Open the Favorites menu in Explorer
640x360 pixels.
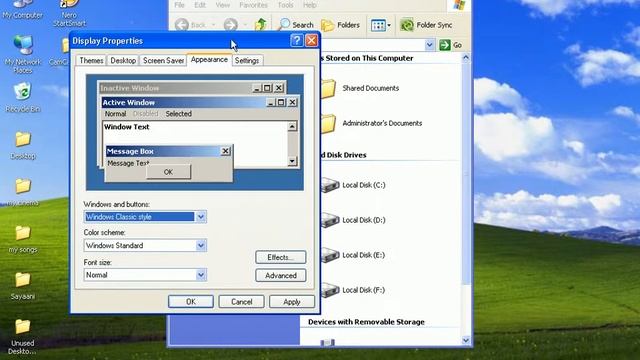253,5
